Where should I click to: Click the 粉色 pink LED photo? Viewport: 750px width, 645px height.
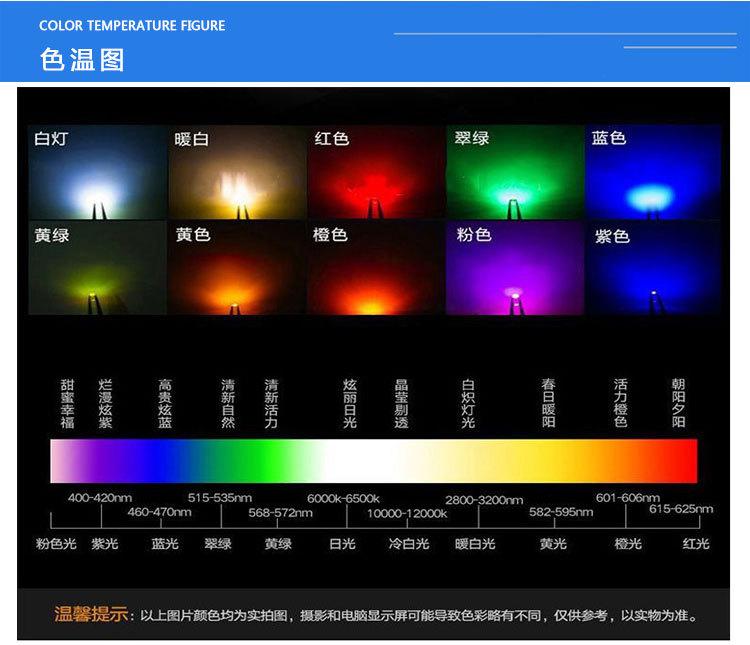(514, 268)
